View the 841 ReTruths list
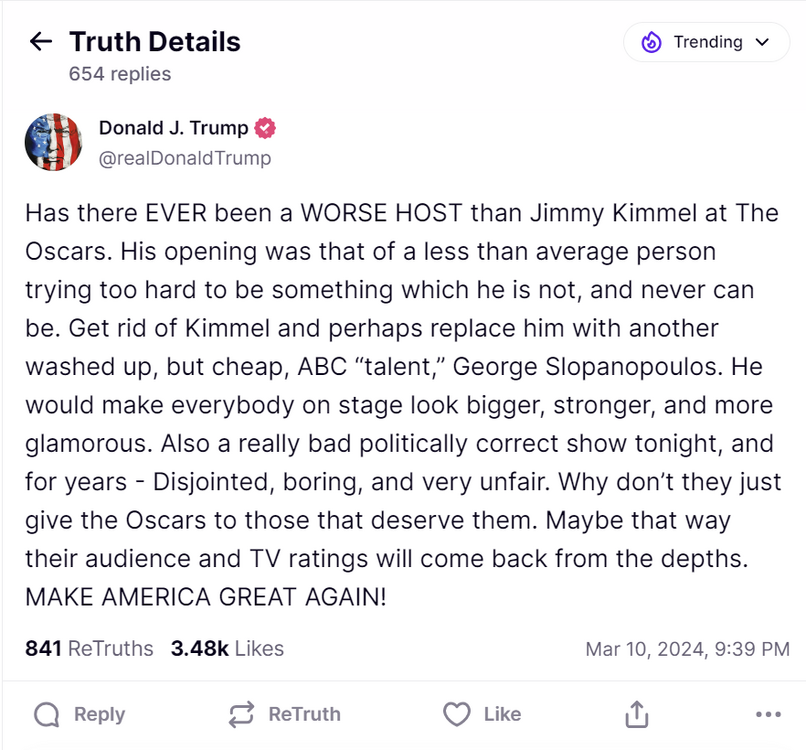The height and width of the screenshot is (750, 806). 89,648
